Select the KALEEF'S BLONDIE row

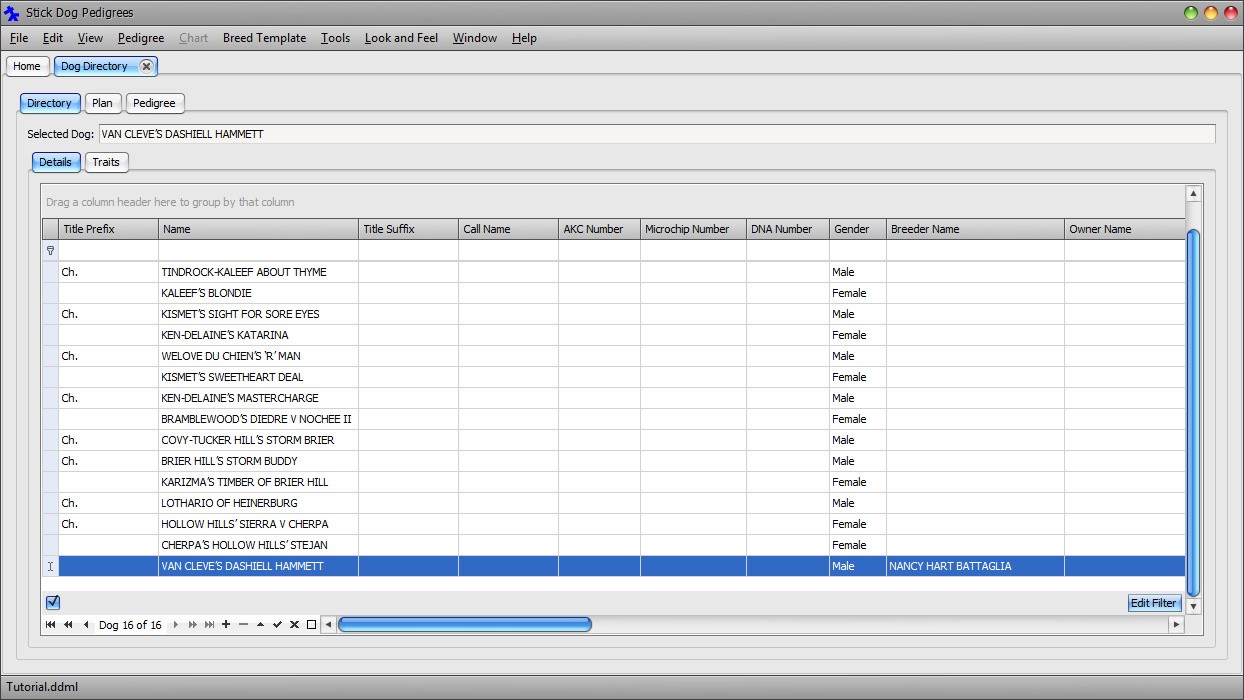tap(258, 293)
